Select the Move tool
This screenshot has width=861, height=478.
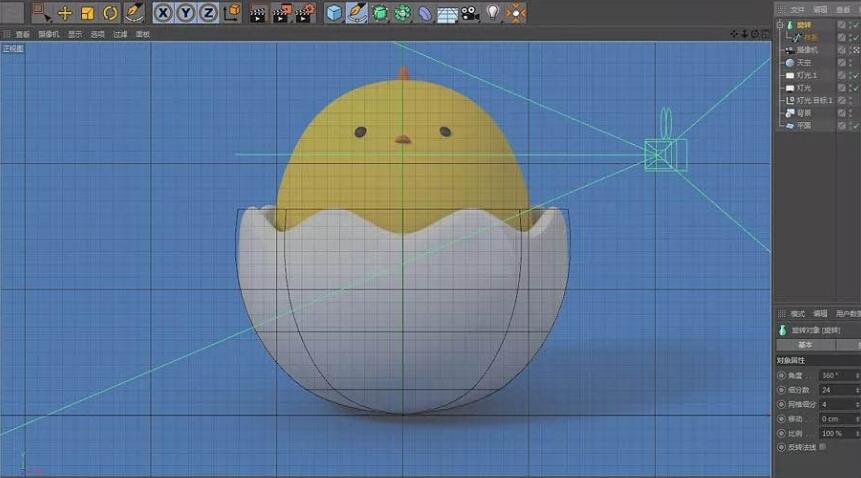pyautogui.click(x=65, y=13)
